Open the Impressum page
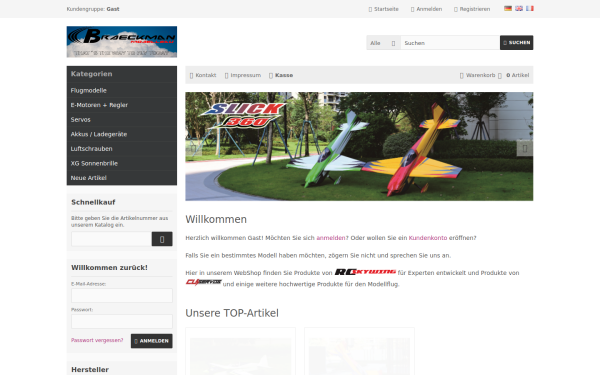 (243, 75)
